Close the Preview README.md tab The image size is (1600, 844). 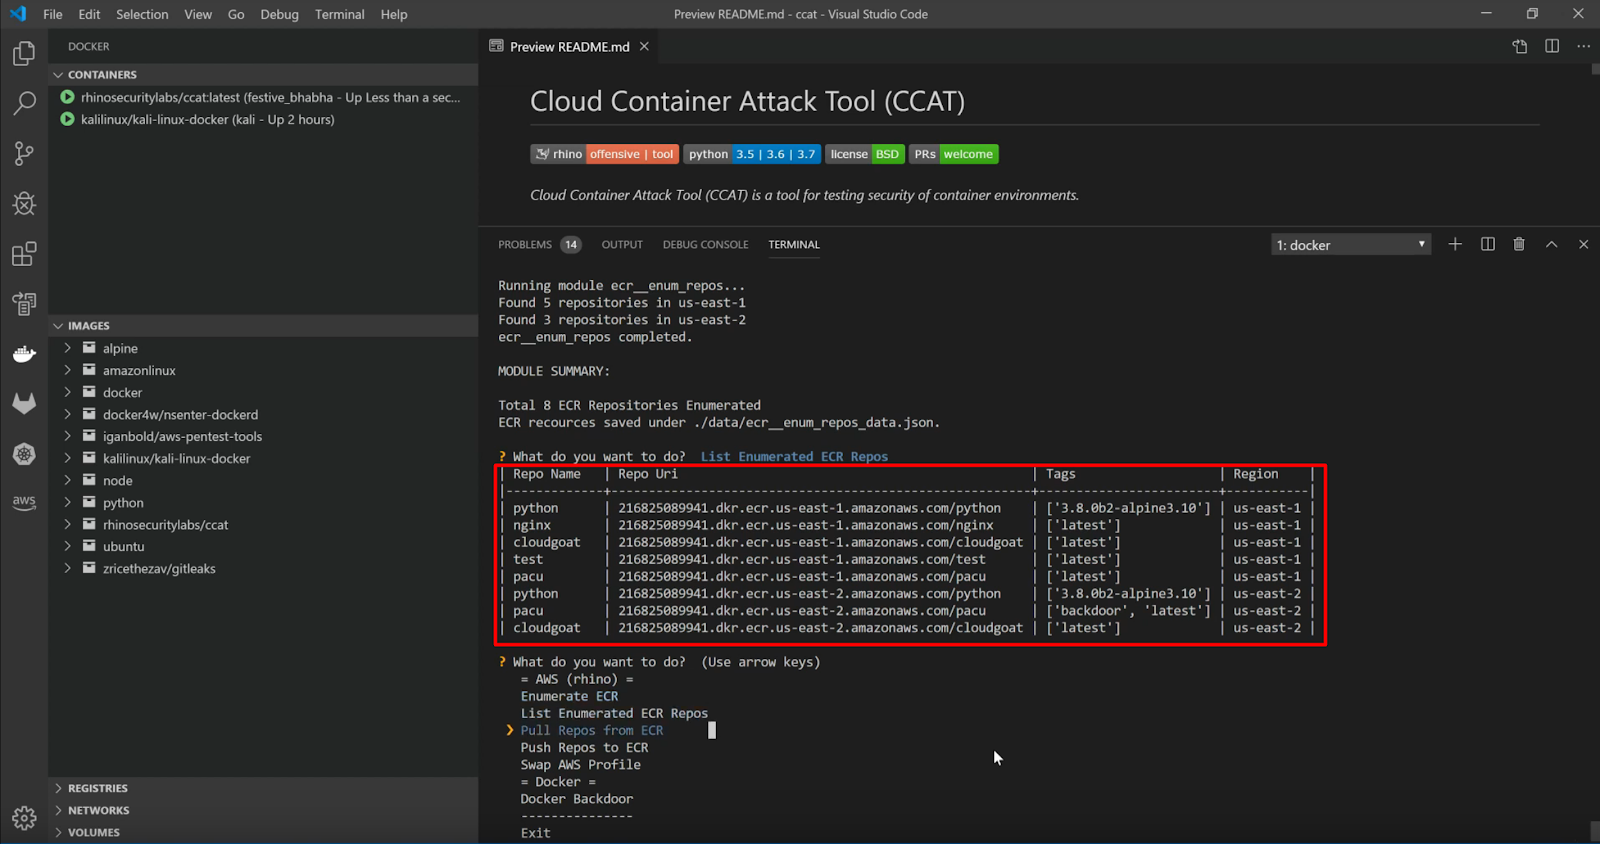[644, 47]
